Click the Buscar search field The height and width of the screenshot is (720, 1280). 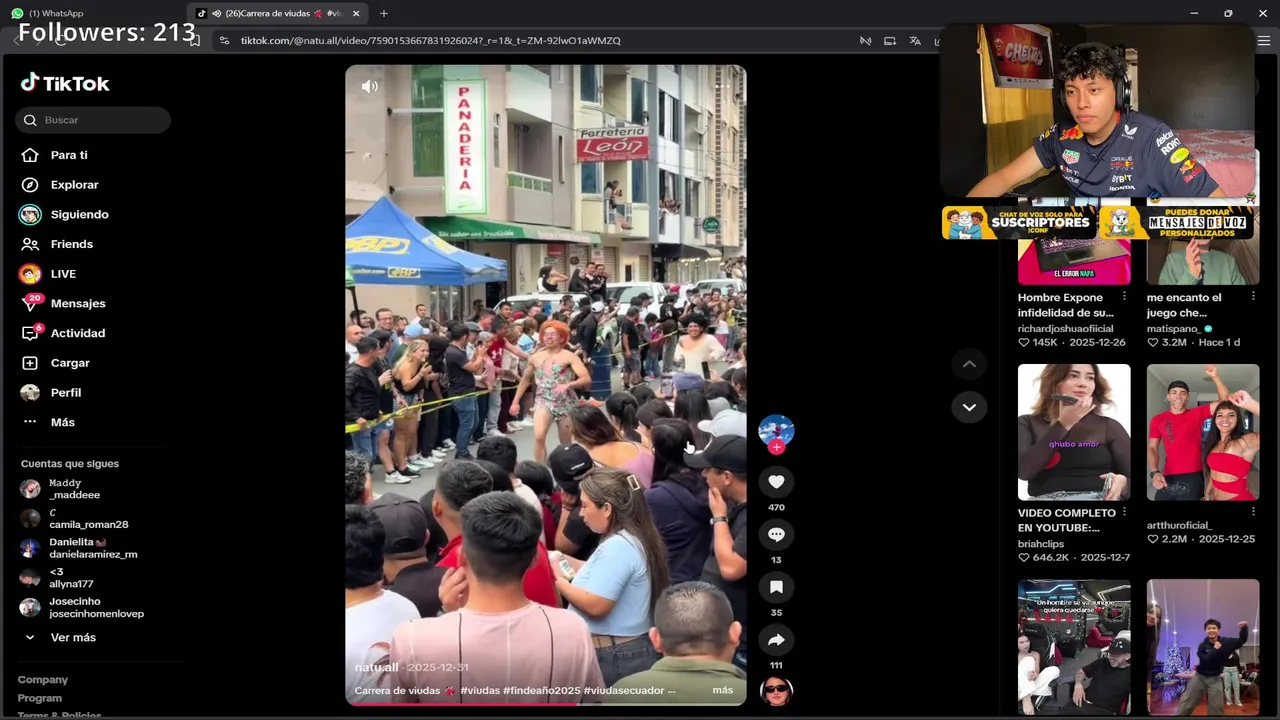pos(93,120)
